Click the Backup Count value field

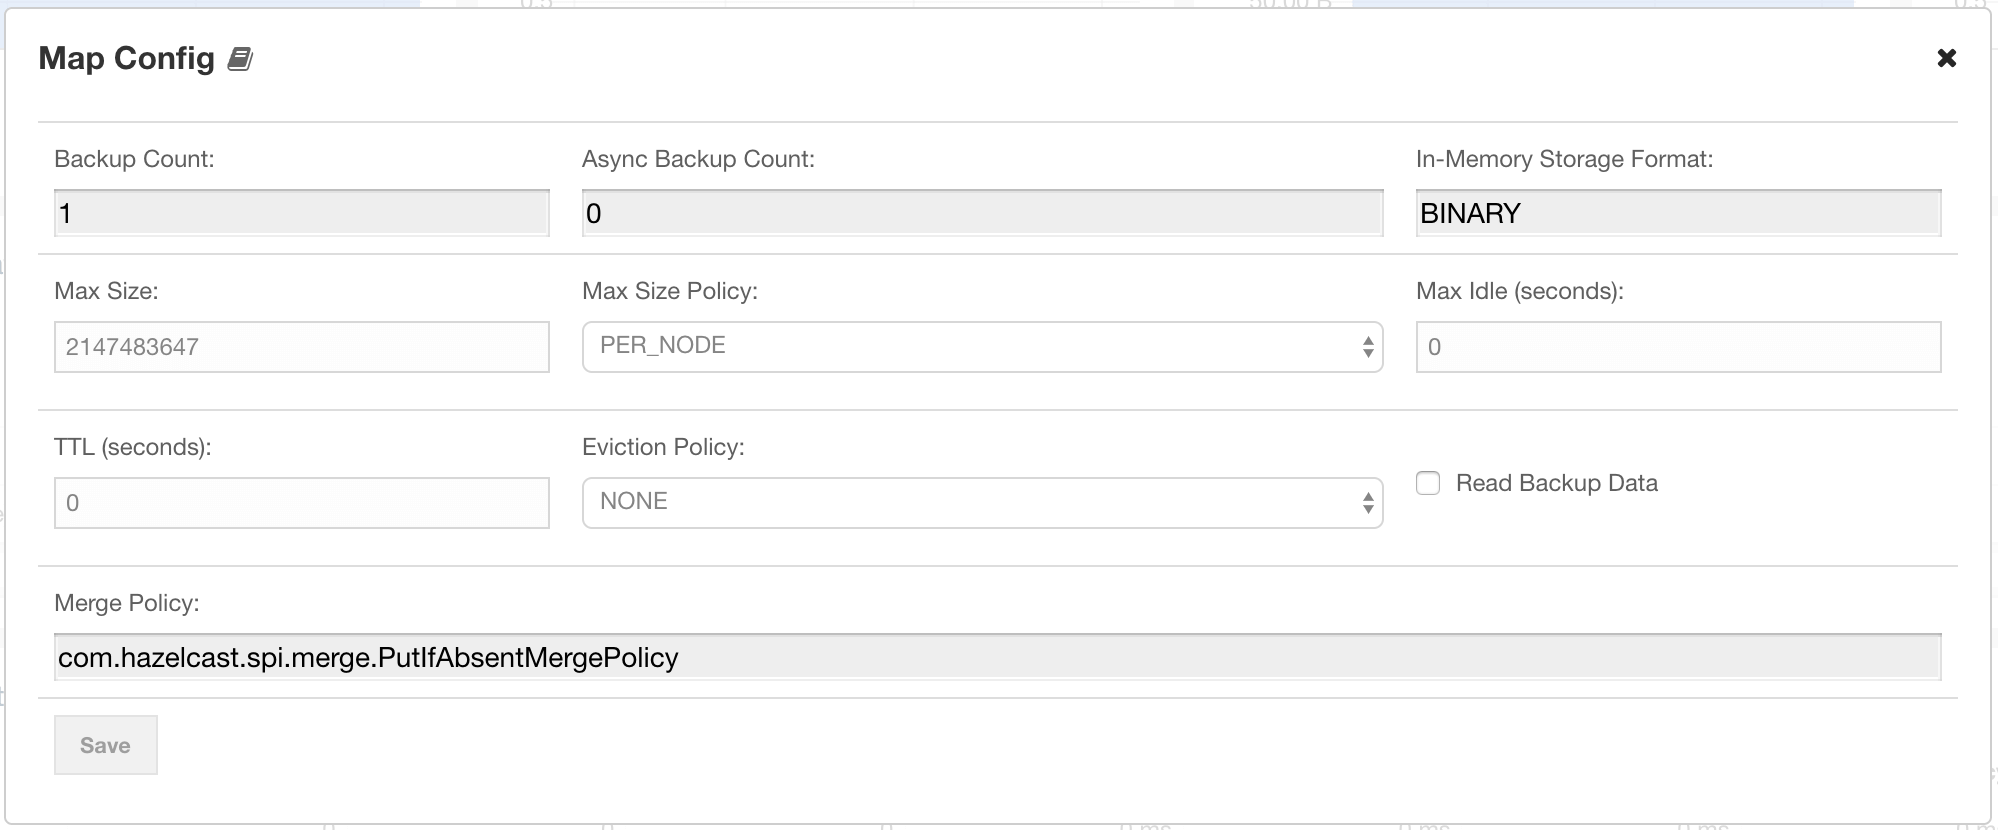[x=301, y=213]
